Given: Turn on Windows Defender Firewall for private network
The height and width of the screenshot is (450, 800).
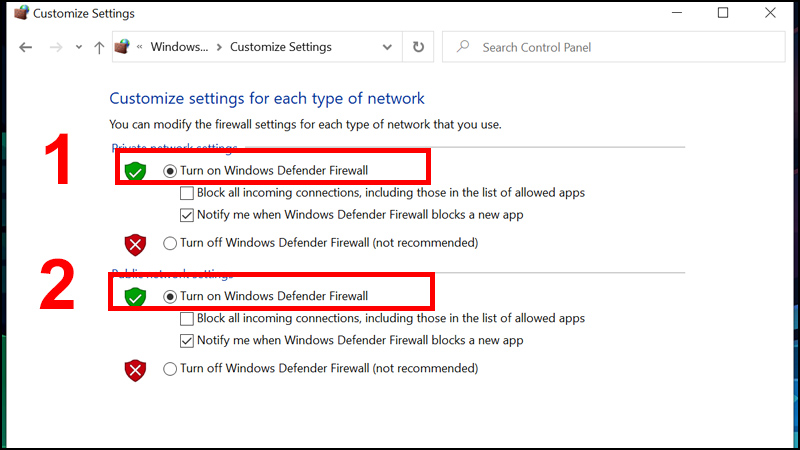Looking at the screenshot, I should point(170,171).
